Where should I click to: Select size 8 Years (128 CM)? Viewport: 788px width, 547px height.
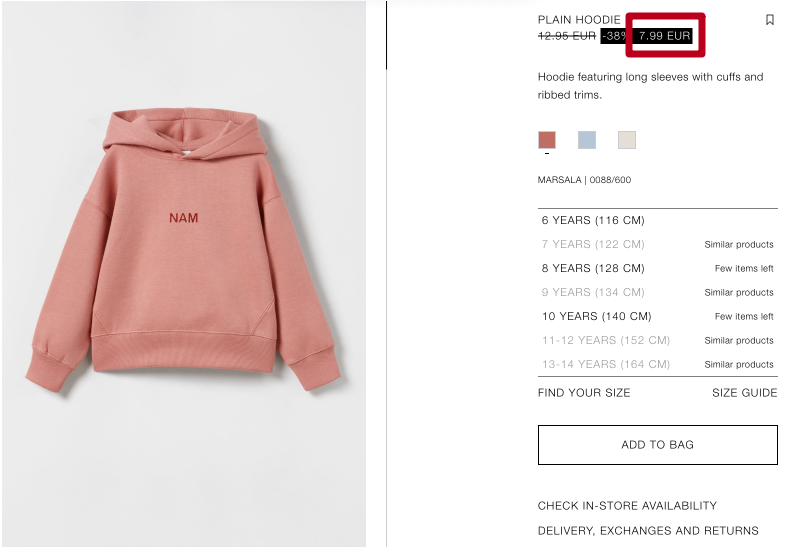tap(657, 268)
